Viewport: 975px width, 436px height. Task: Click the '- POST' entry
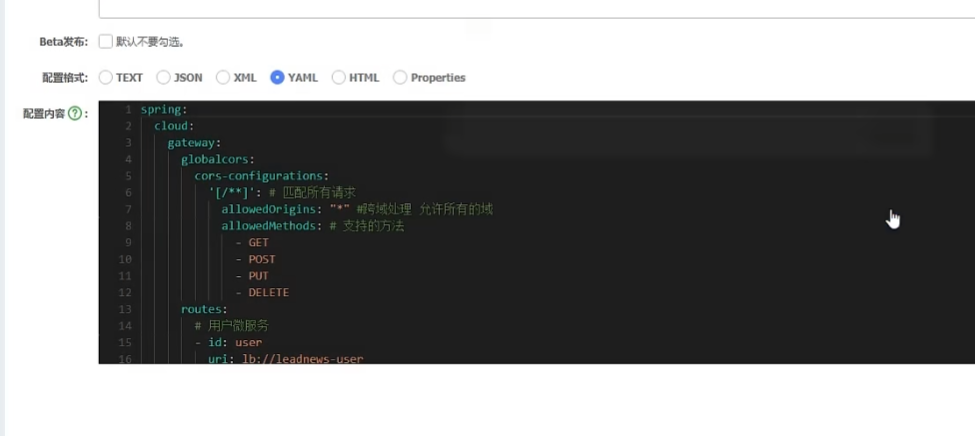coord(255,259)
